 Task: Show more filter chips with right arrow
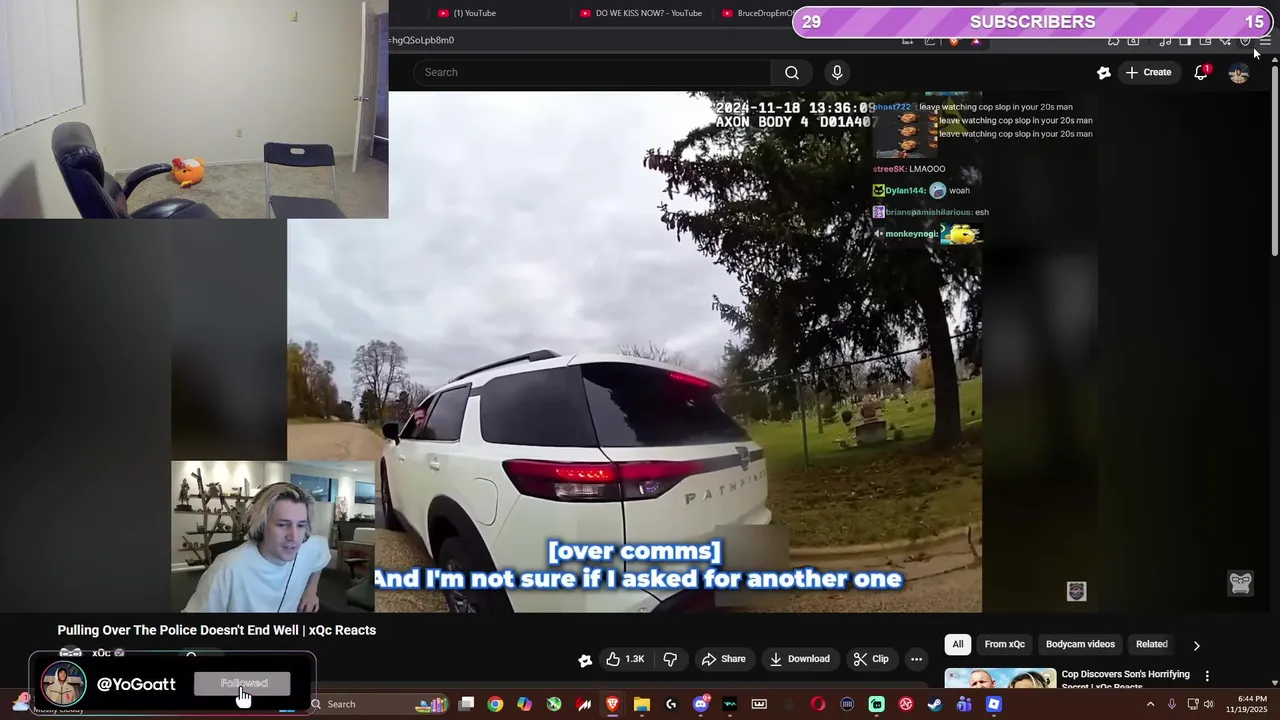[x=1196, y=645]
